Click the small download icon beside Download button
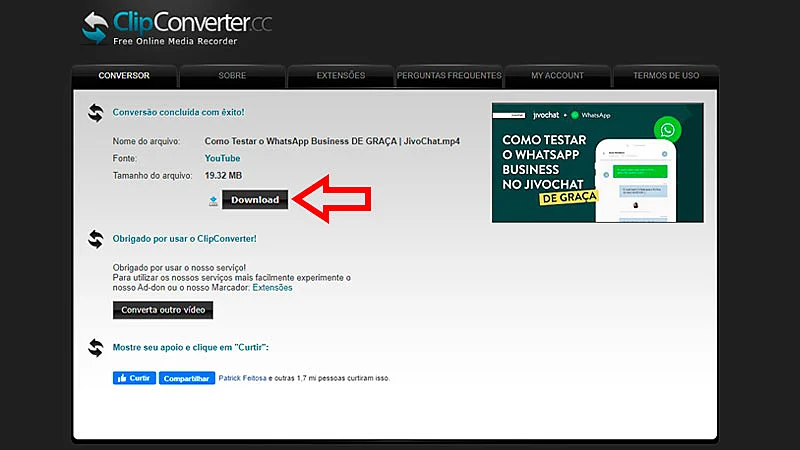The height and width of the screenshot is (450, 800). (213, 201)
